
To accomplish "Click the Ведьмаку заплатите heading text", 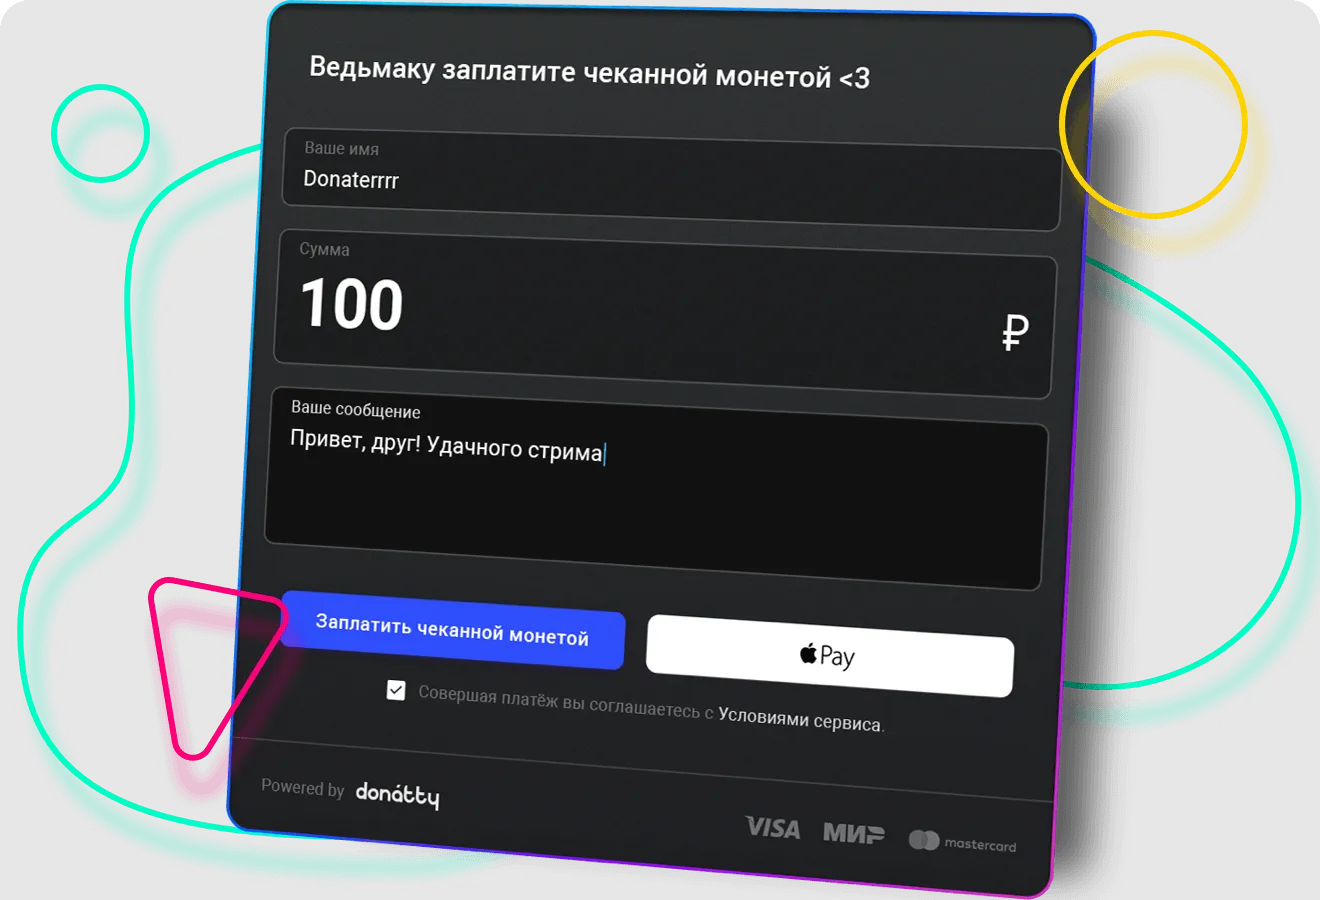I will tap(589, 72).
